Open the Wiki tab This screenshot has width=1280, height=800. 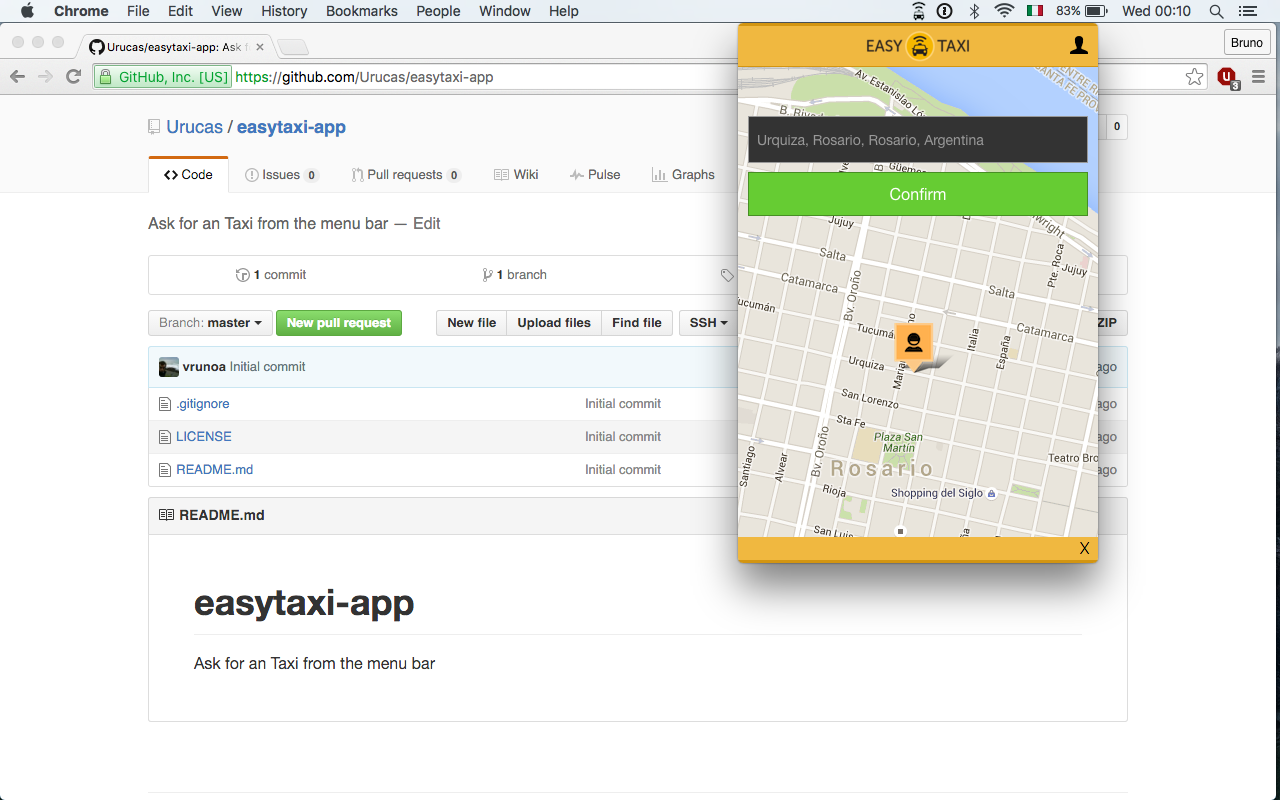coord(516,175)
